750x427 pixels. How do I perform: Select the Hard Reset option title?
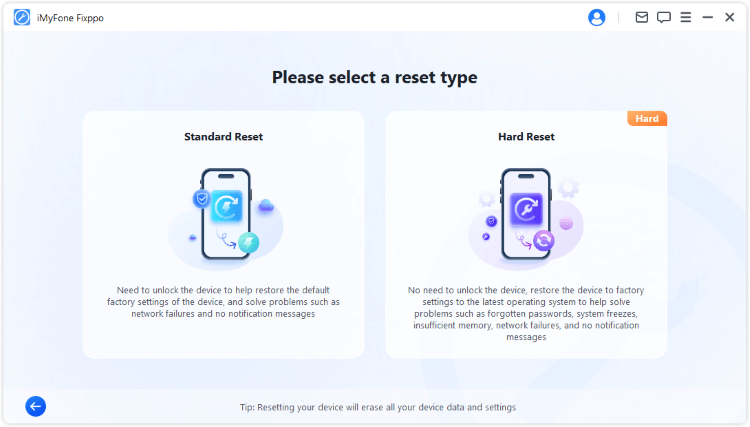pyautogui.click(x=526, y=137)
